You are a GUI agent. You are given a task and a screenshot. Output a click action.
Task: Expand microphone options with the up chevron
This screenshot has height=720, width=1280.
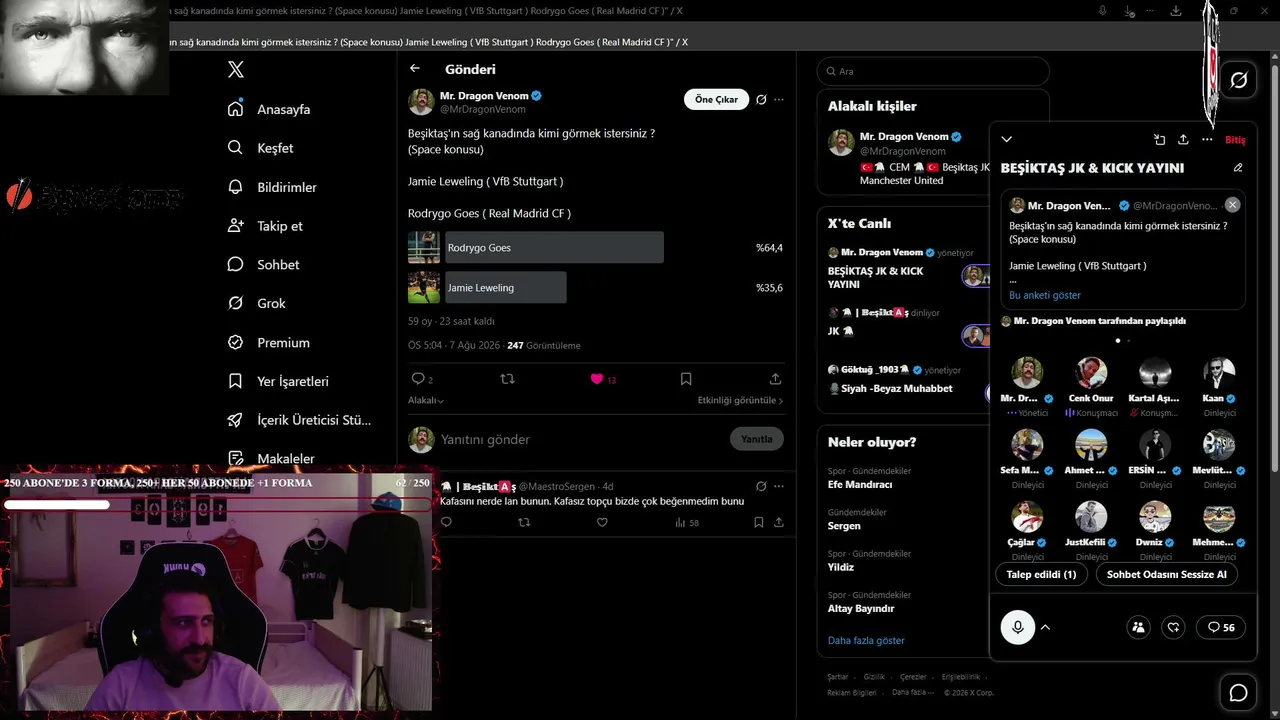[1045, 627]
